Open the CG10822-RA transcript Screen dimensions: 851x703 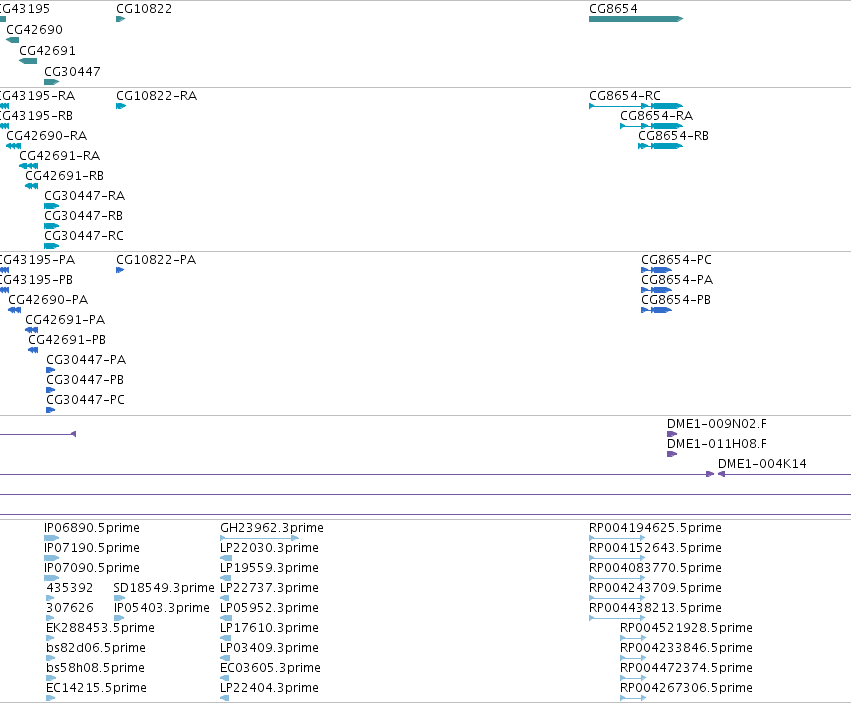tap(121, 106)
